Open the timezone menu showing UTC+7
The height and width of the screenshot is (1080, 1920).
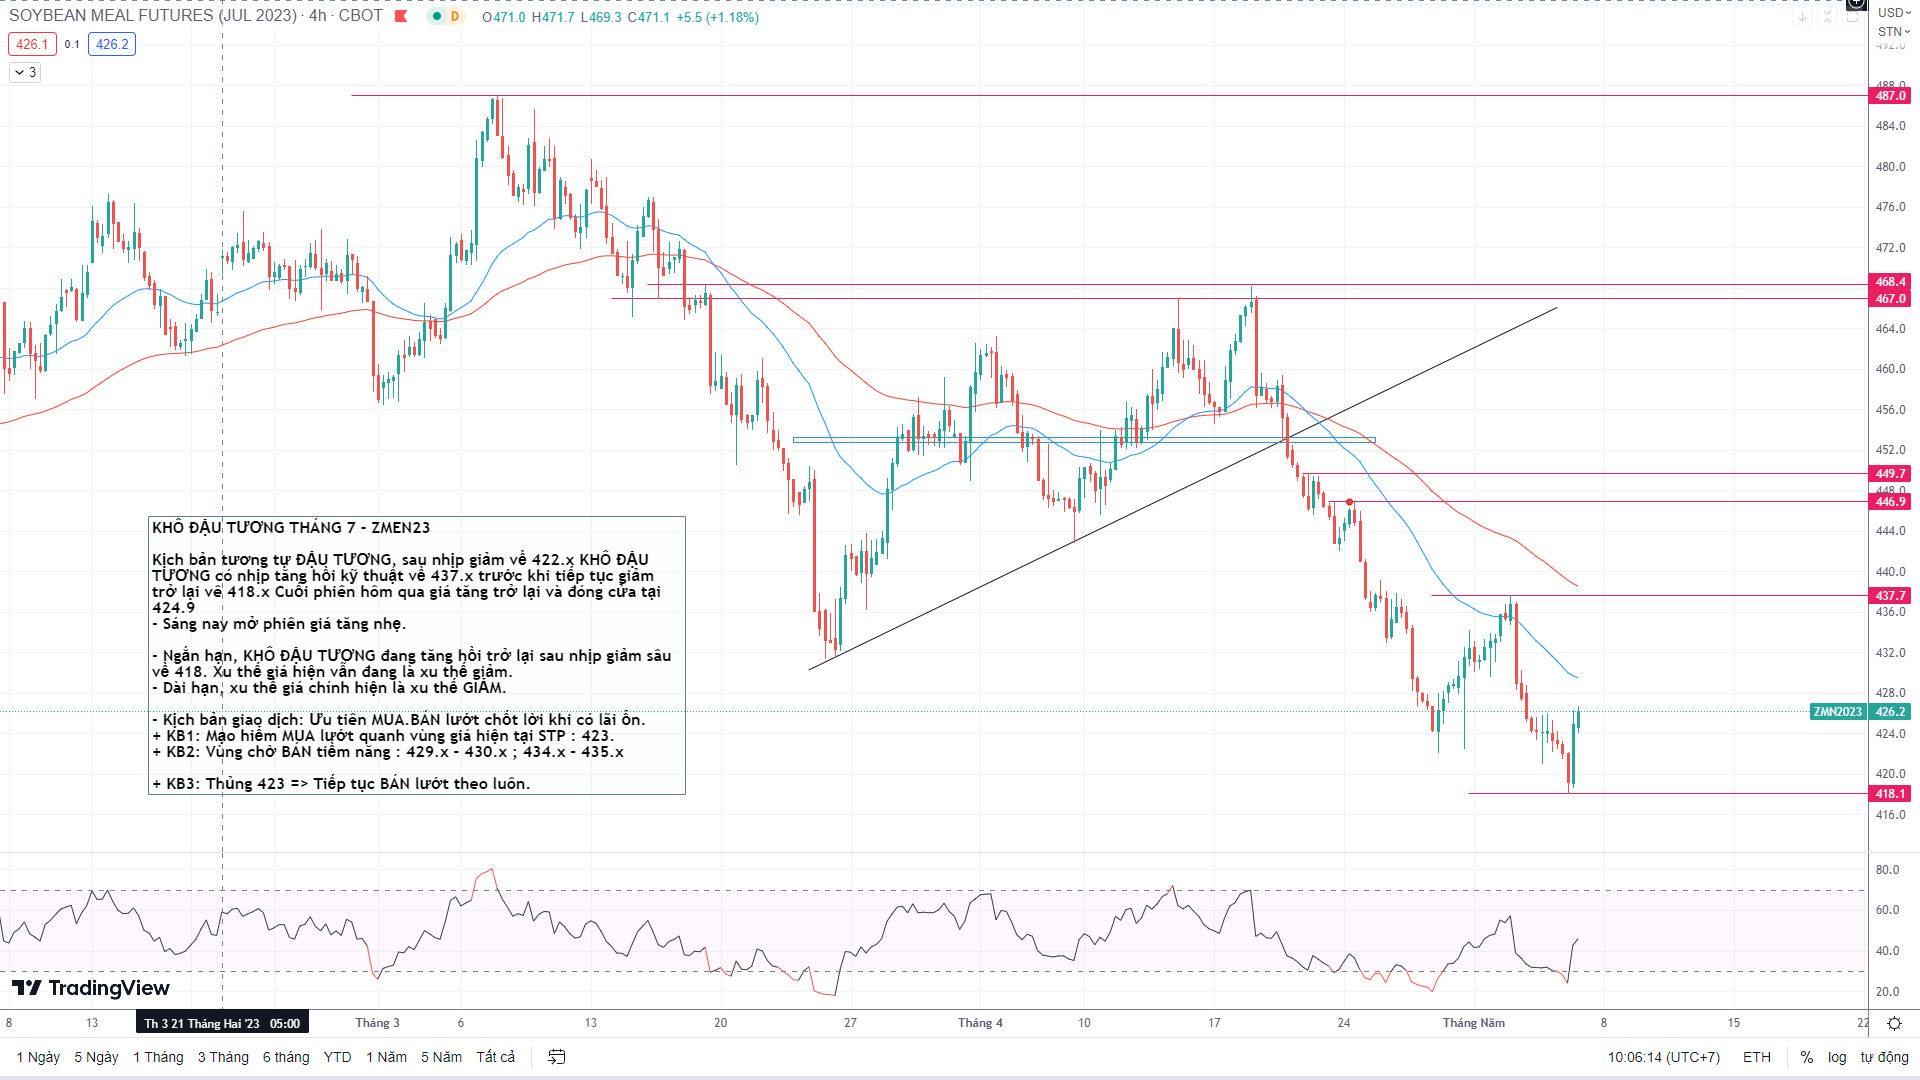point(1664,1057)
